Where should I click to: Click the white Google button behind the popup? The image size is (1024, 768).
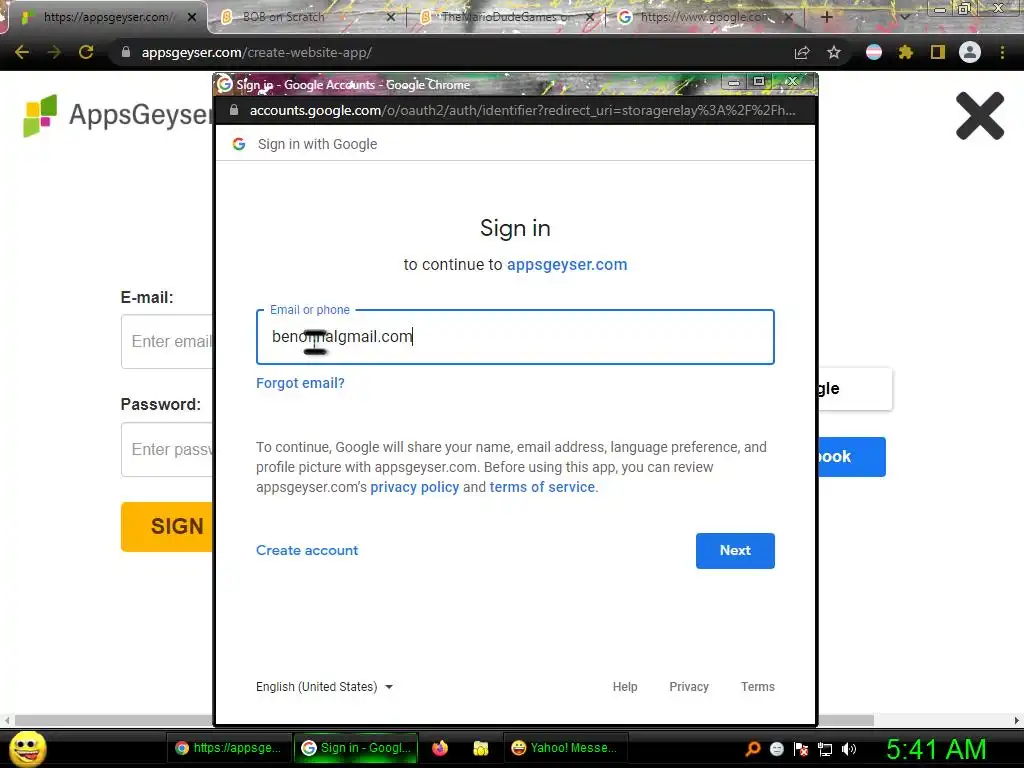855,389
